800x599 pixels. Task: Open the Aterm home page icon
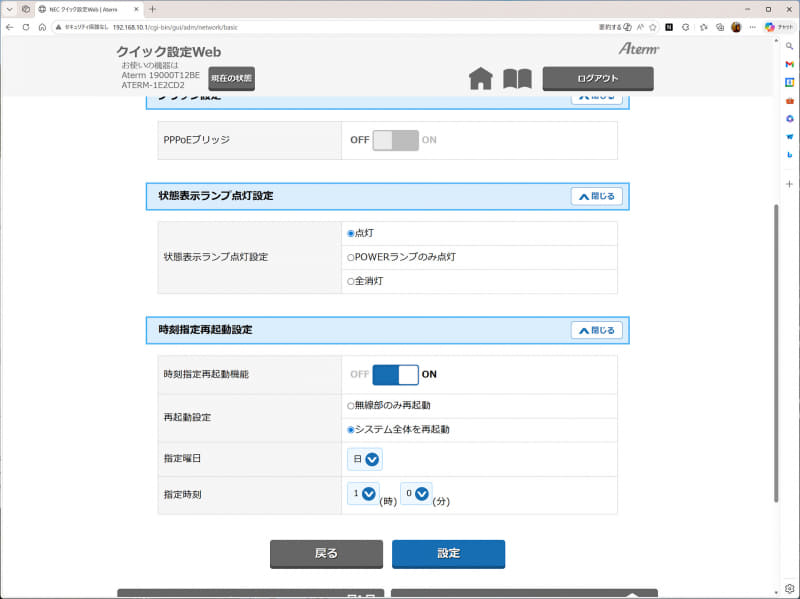tap(481, 77)
